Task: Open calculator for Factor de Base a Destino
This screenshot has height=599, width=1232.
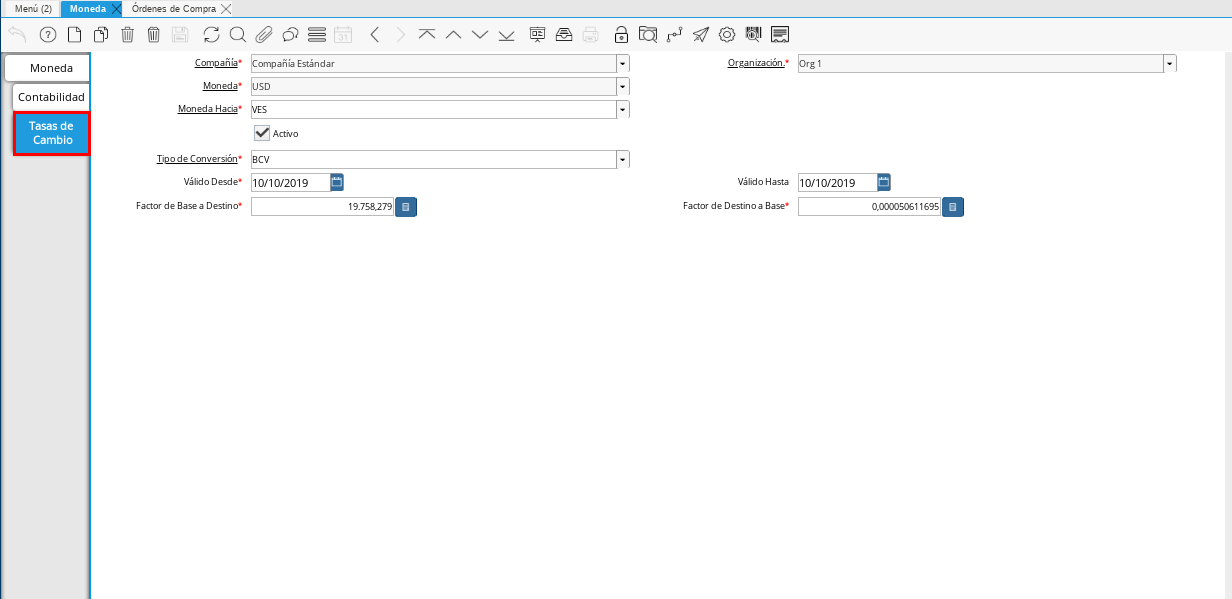Action: pos(405,207)
